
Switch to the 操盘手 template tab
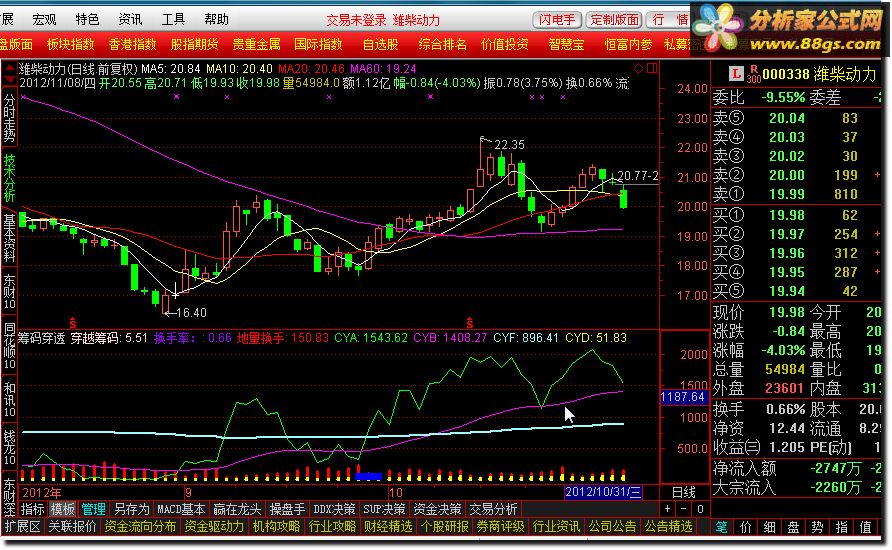pos(287,509)
